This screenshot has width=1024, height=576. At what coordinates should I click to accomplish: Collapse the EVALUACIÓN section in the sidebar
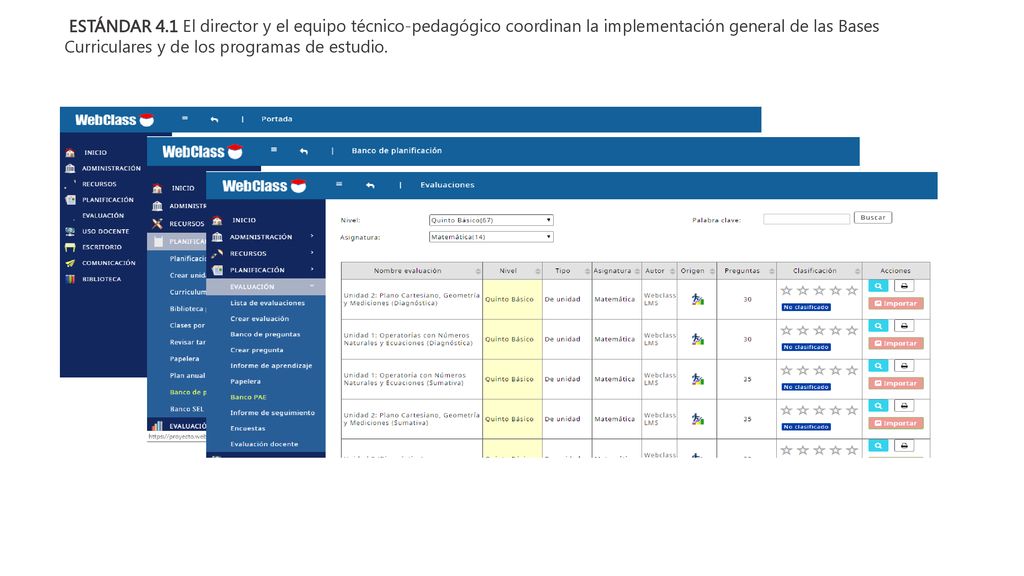tap(265, 287)
